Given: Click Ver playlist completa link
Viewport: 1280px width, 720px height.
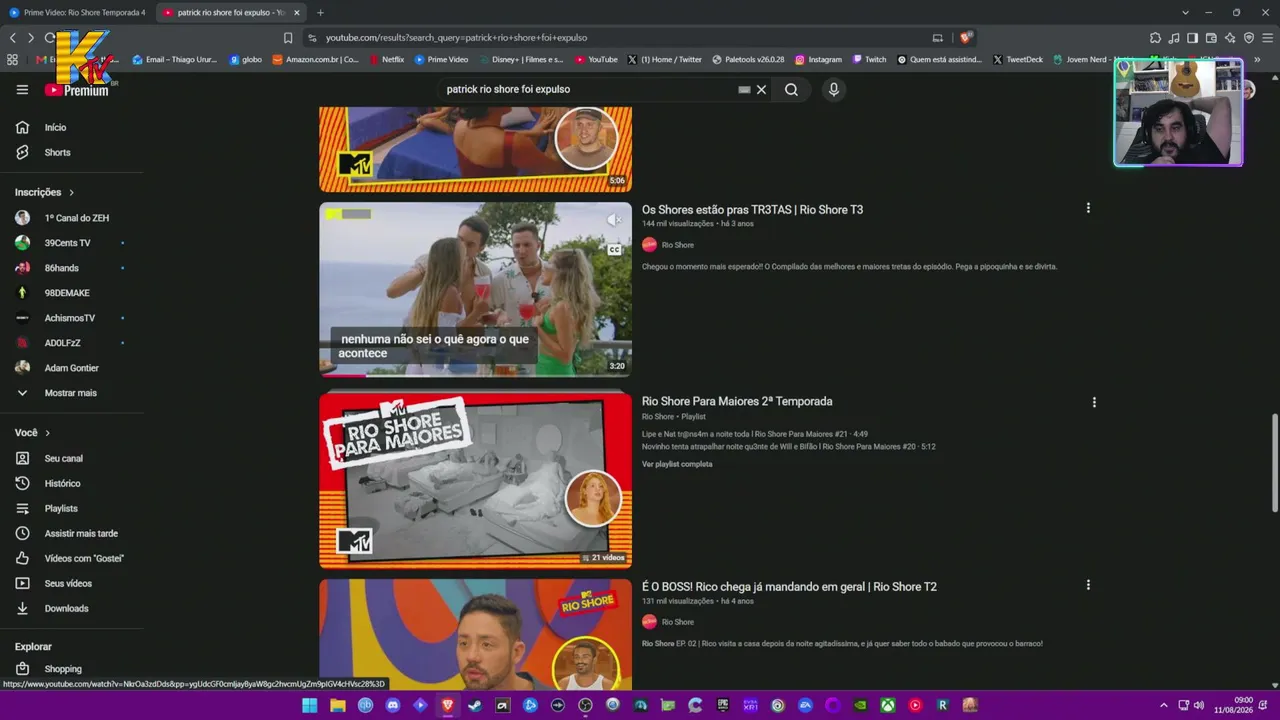Looking at the screenshot, I should pos(677,464).
